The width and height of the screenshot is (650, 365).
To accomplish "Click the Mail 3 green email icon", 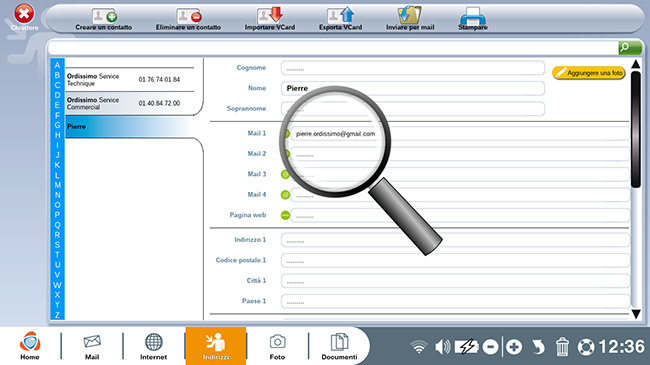I will click(285, 174).
